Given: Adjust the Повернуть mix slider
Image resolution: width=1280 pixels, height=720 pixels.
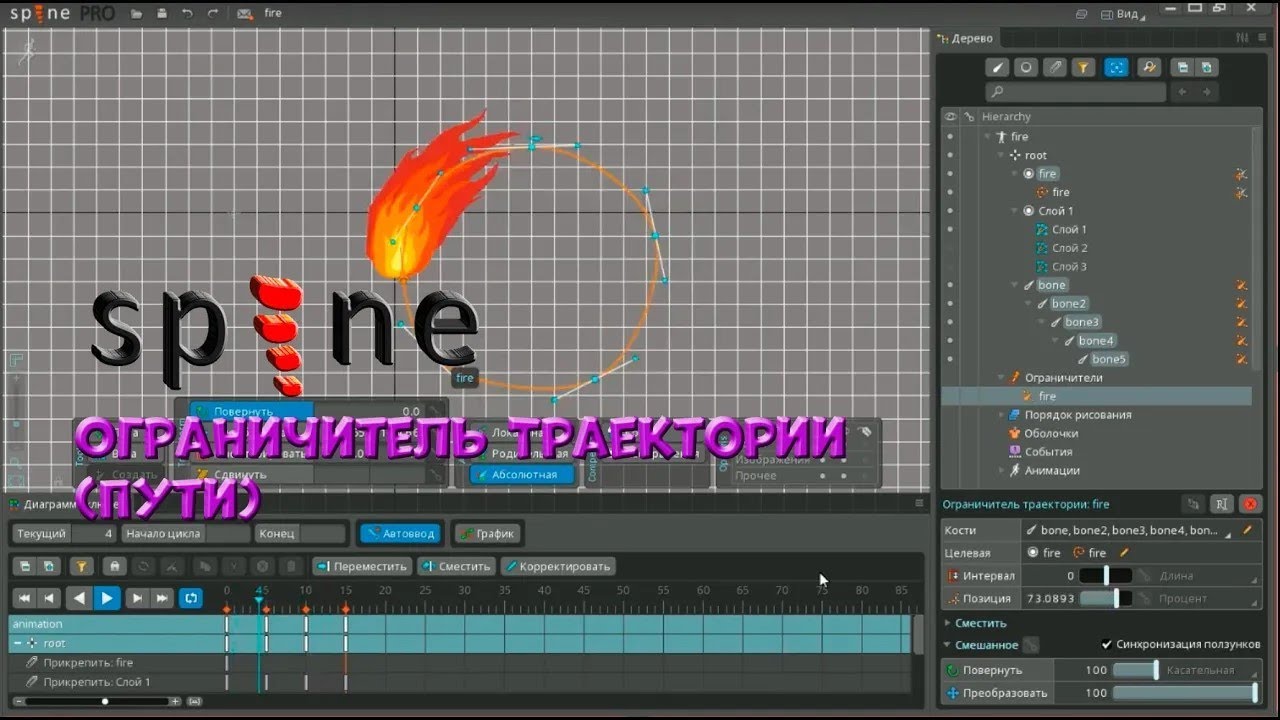Looking at the screenshot, I should point(1135,670).
